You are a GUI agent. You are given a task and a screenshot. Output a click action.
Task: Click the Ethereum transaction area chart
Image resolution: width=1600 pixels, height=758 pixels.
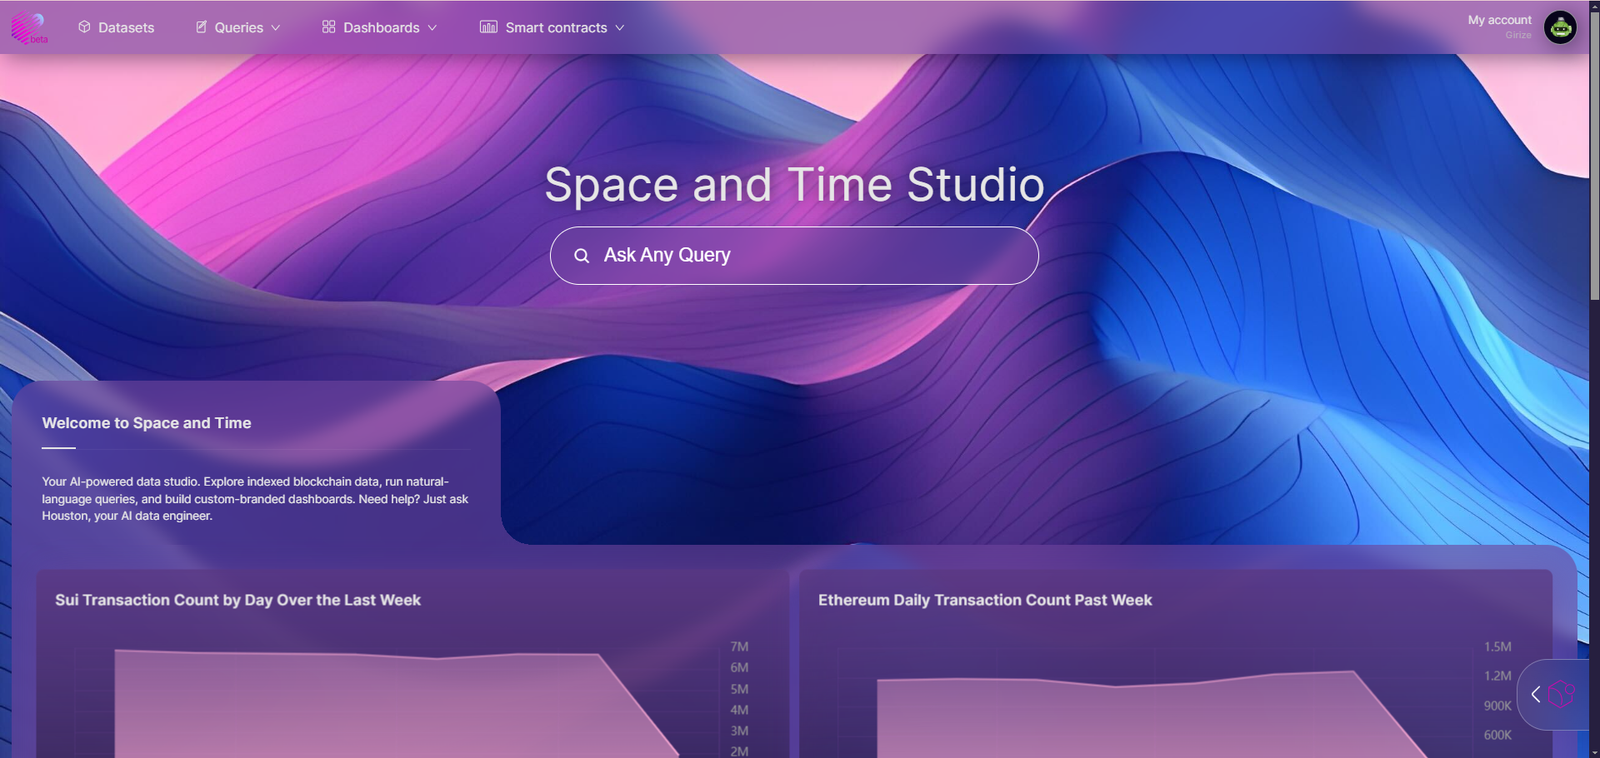1151,714
